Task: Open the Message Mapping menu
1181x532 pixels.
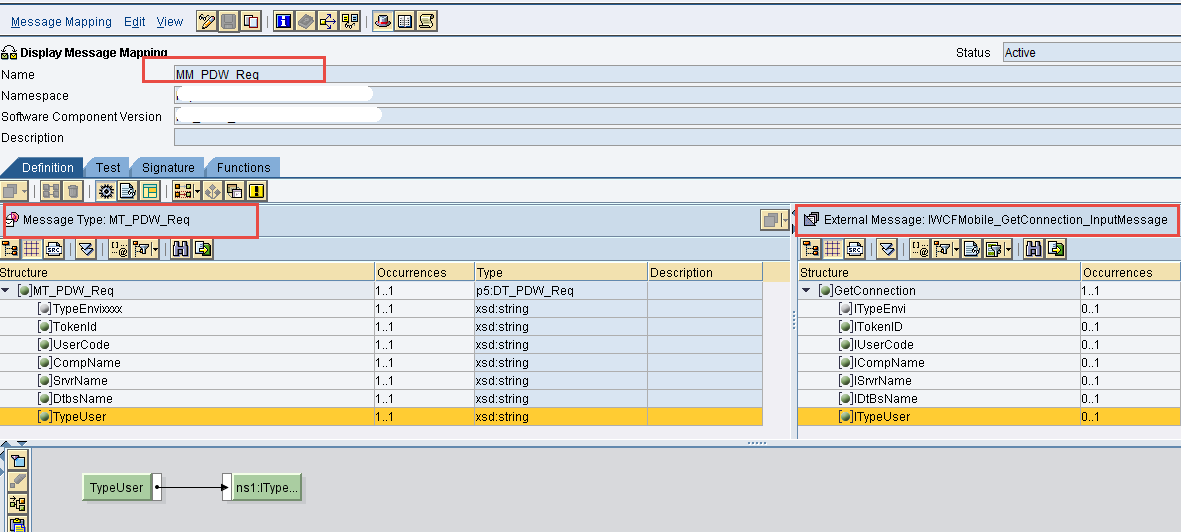Action: 61,22
